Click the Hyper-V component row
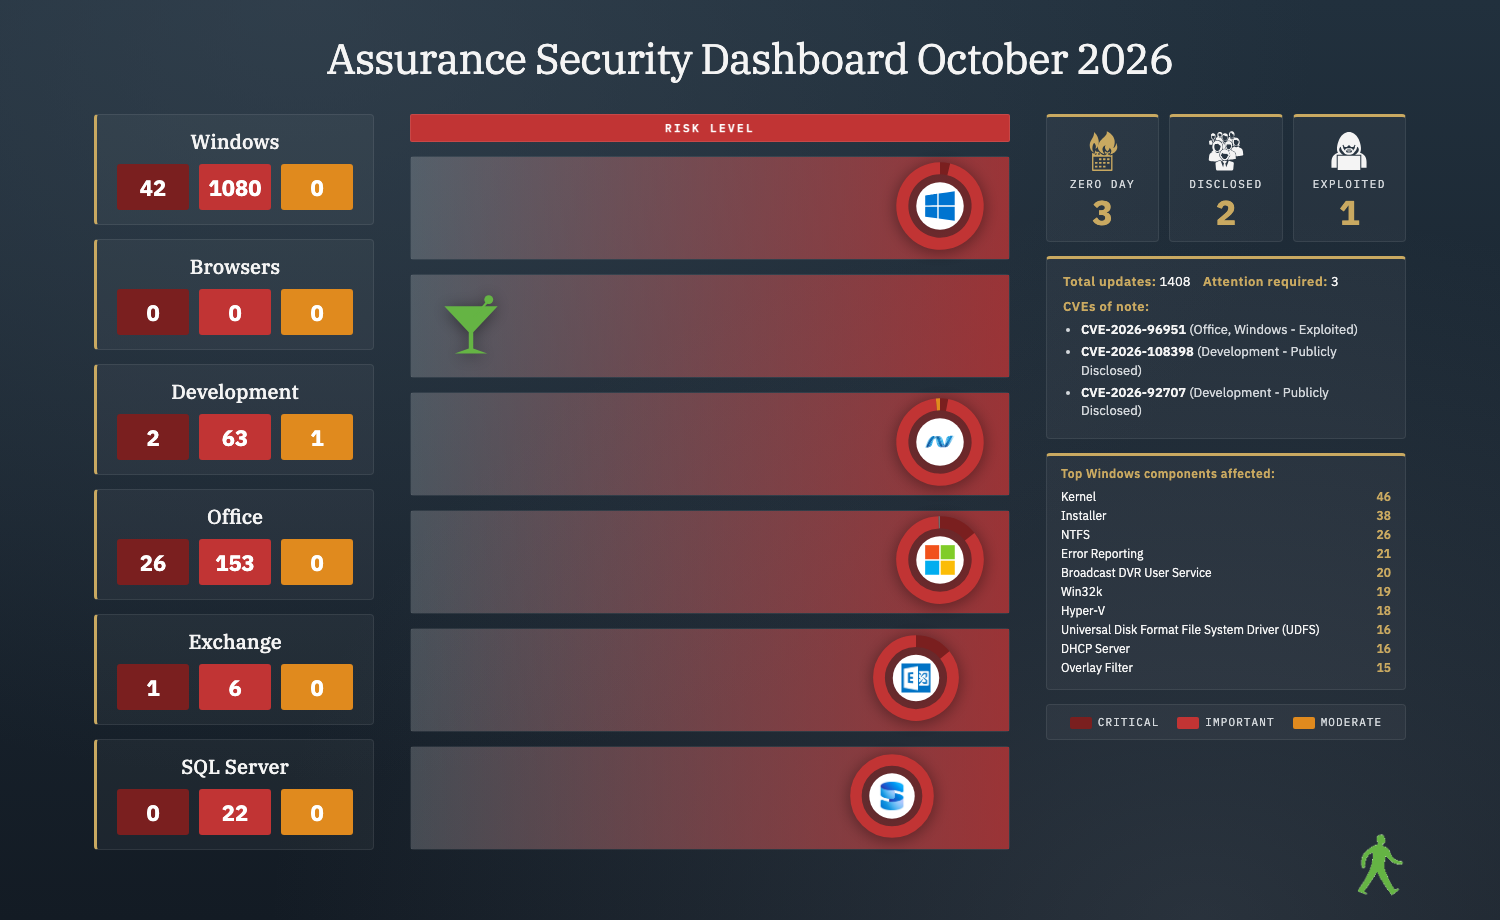This screenshot has height=920, width=1500. [1226, 611]
